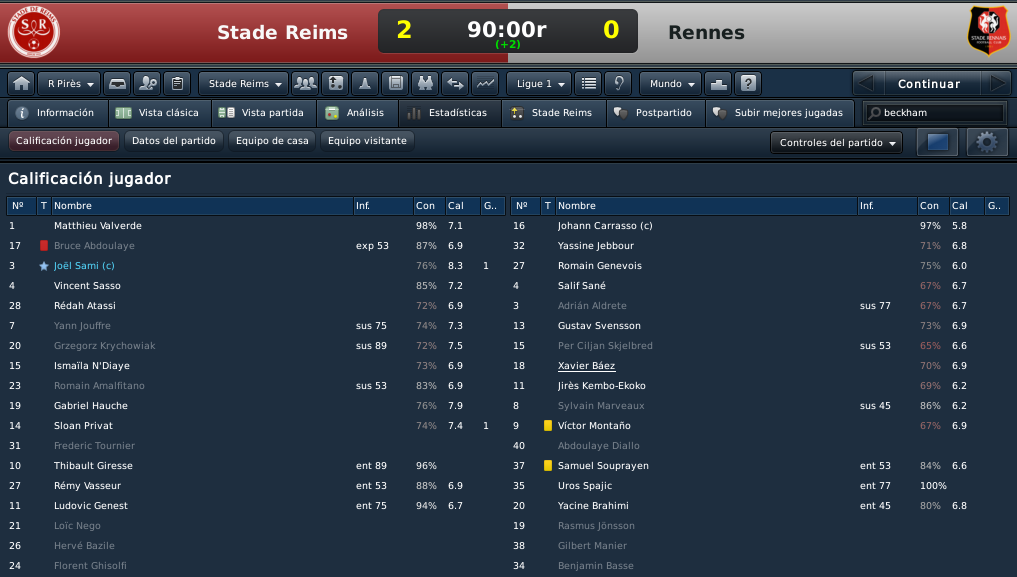Open the settings gear icon
1017x577 pixels.
click(x=987, y=142)
